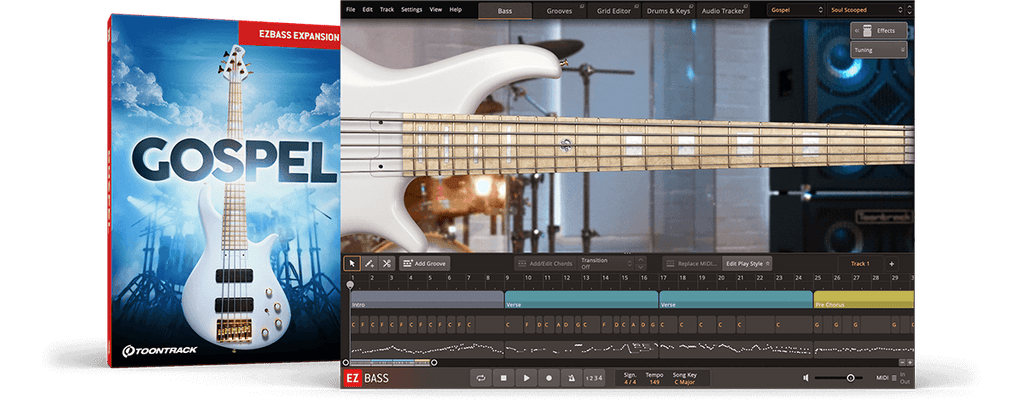The image size is (1024, 416).
Task: Click the first C chord in Intro
Action: (353, 324)
